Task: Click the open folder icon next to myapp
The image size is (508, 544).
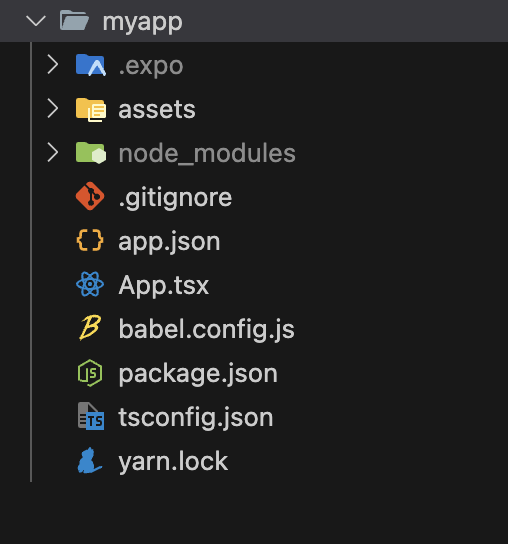Action: (x=74, y=20)
